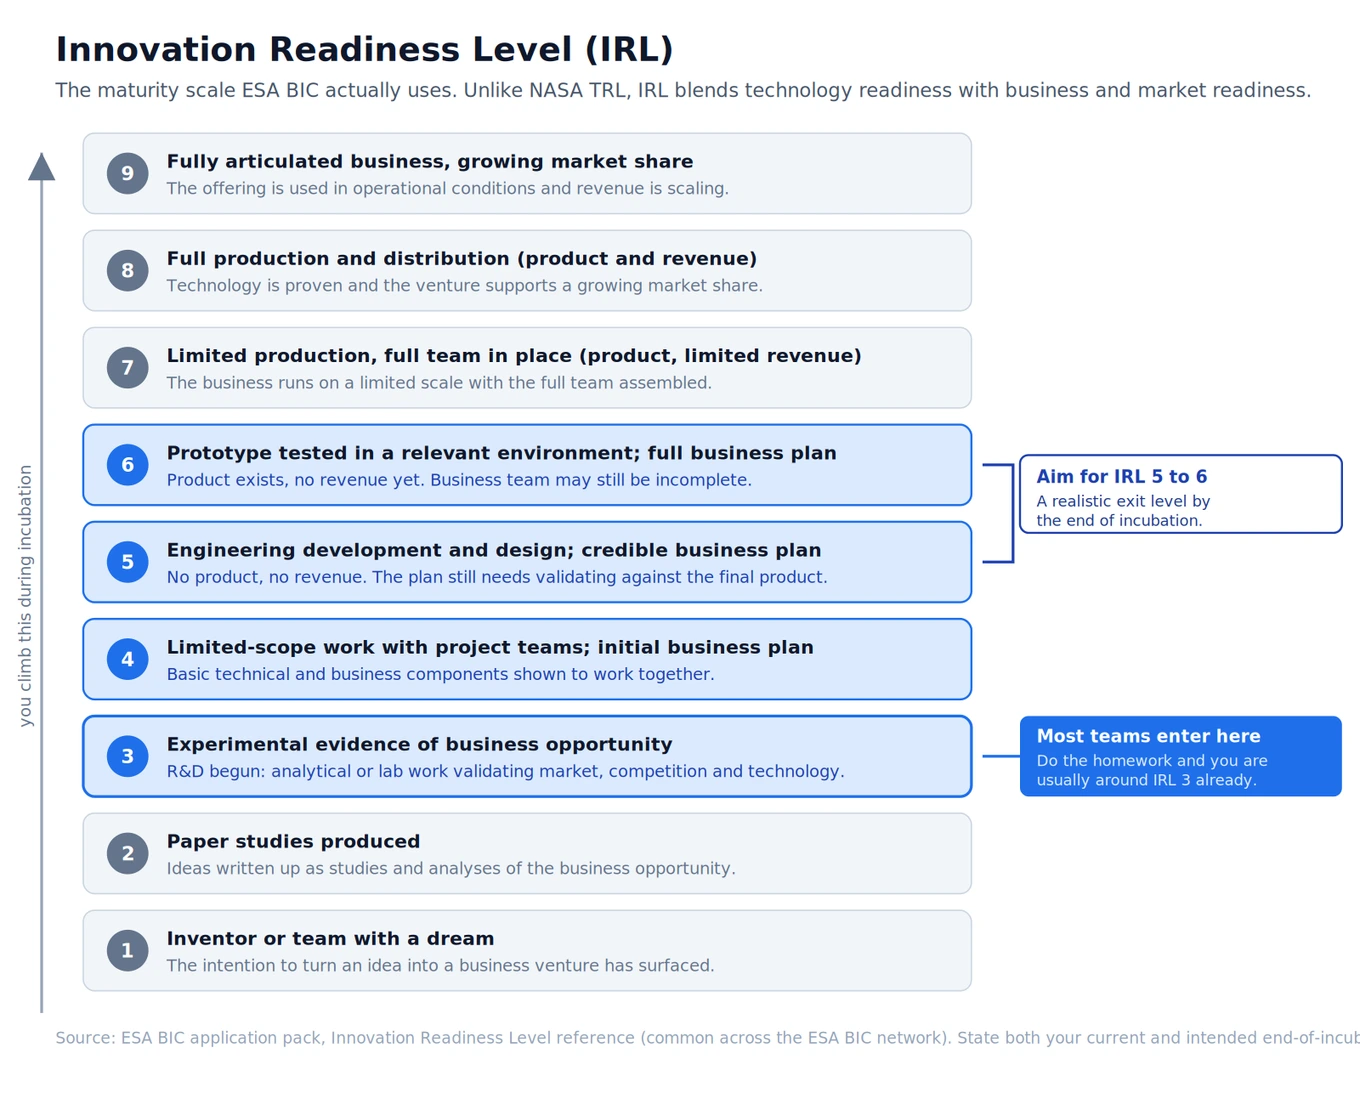Click the 'Aim for IRL 5 to 6' callout title
Screen dimensions: 1360x1110
1122,477
